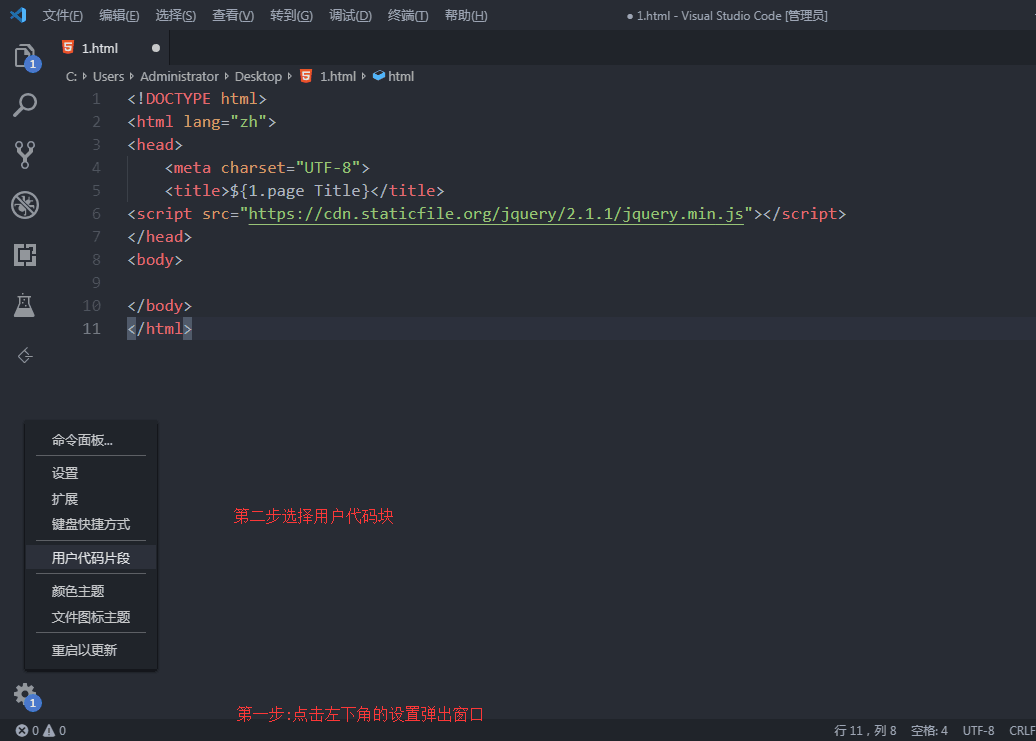This screenshot has width=1036, height=741.
Task: Open the 转到(G) menu
Action: click(291, 15)
